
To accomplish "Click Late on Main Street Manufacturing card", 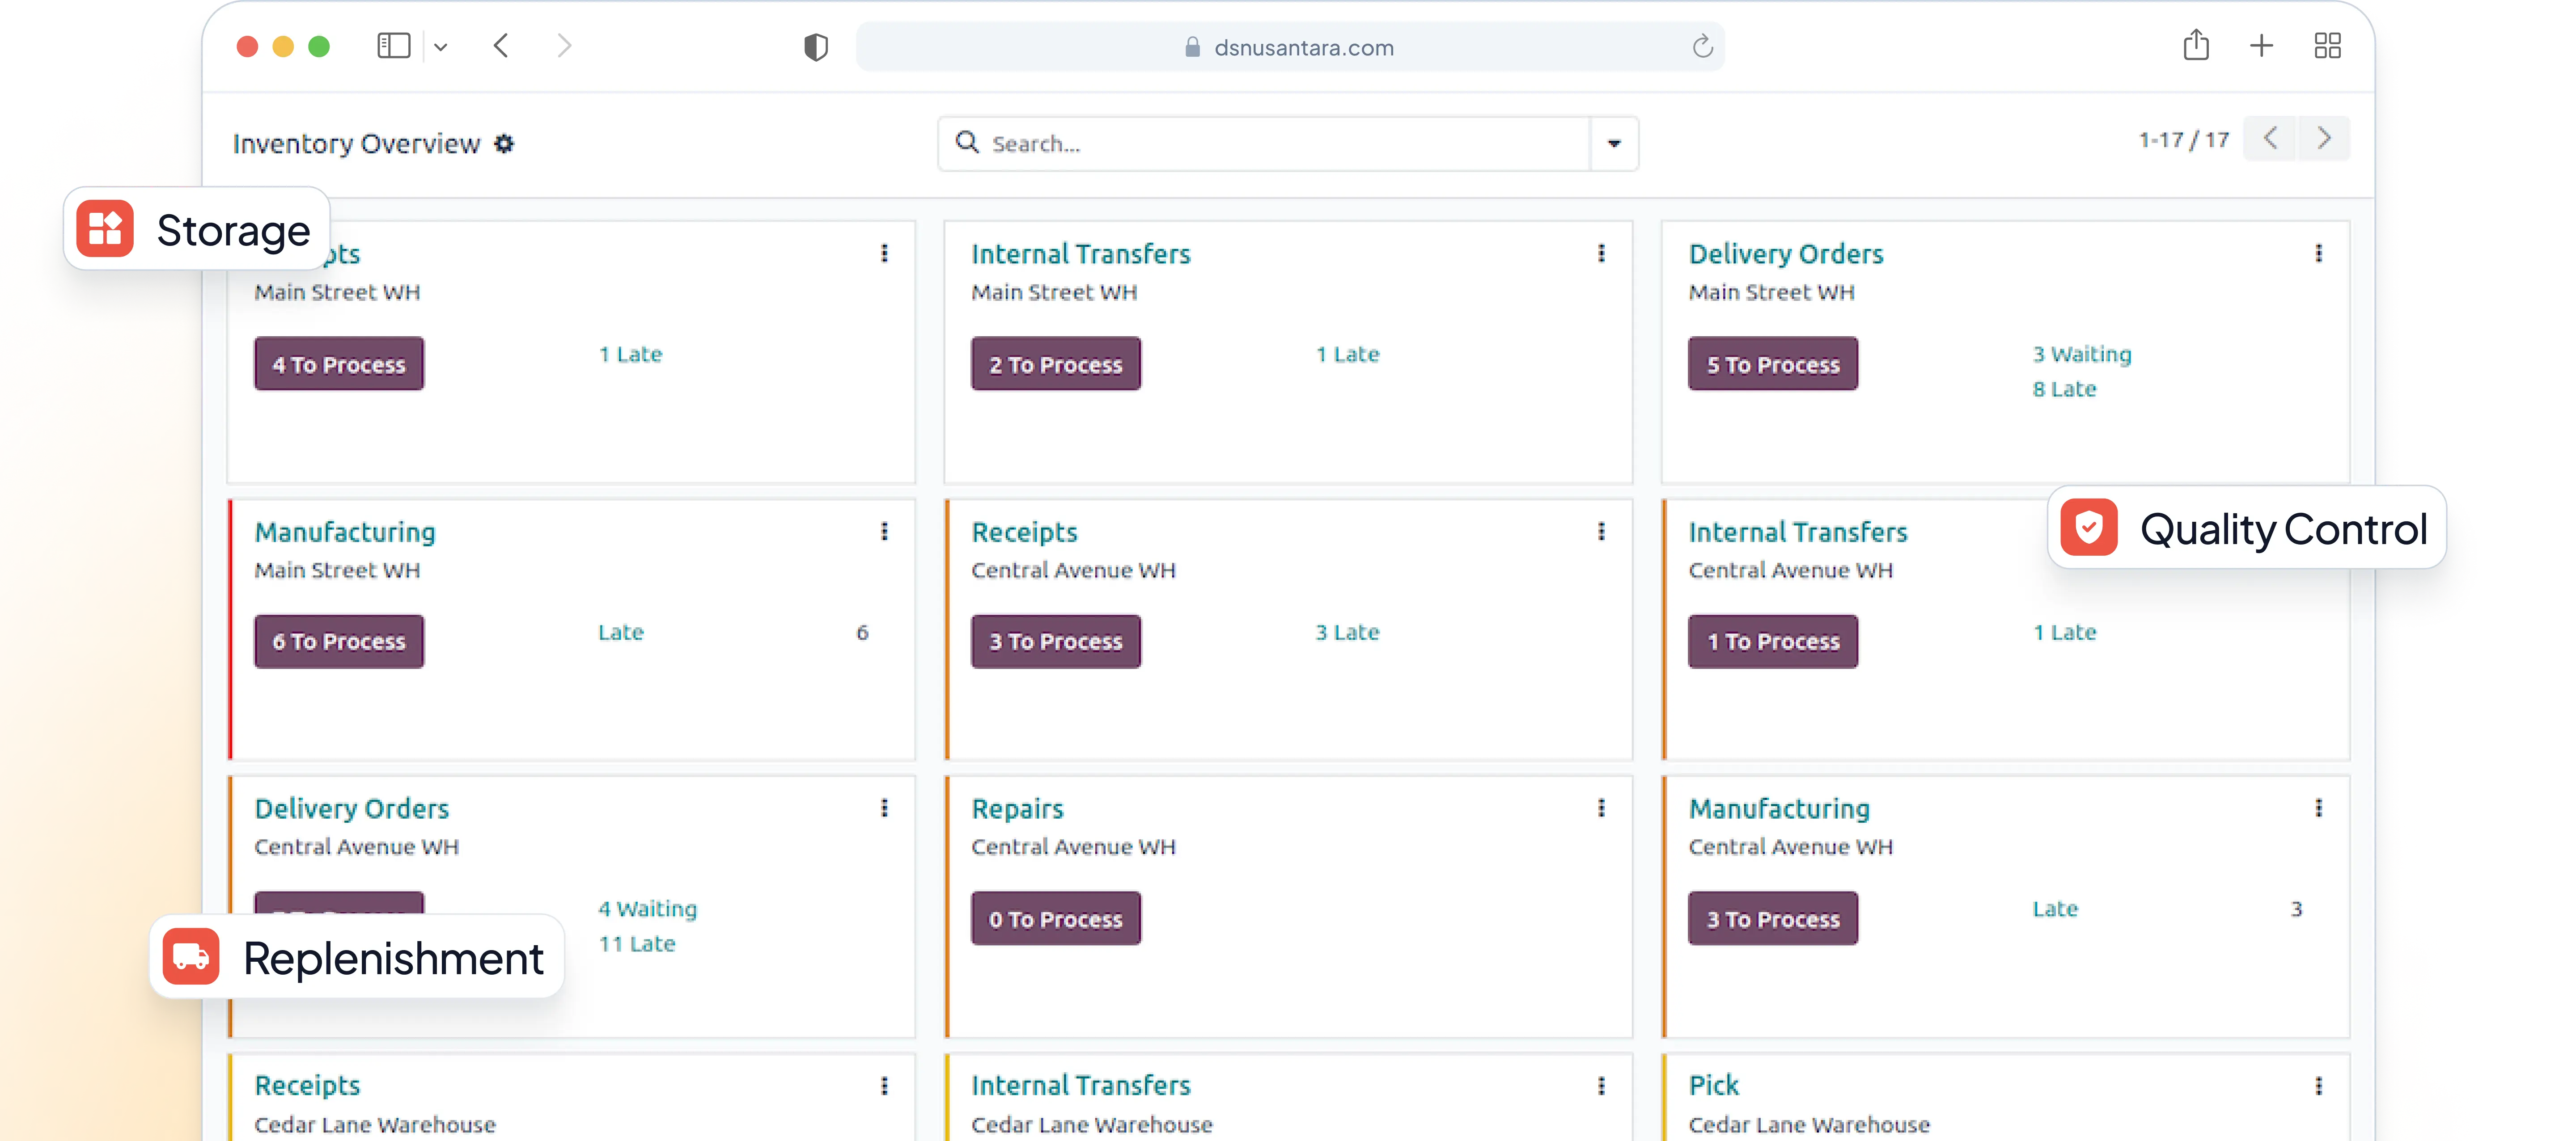I will click(x=621, y=632).
